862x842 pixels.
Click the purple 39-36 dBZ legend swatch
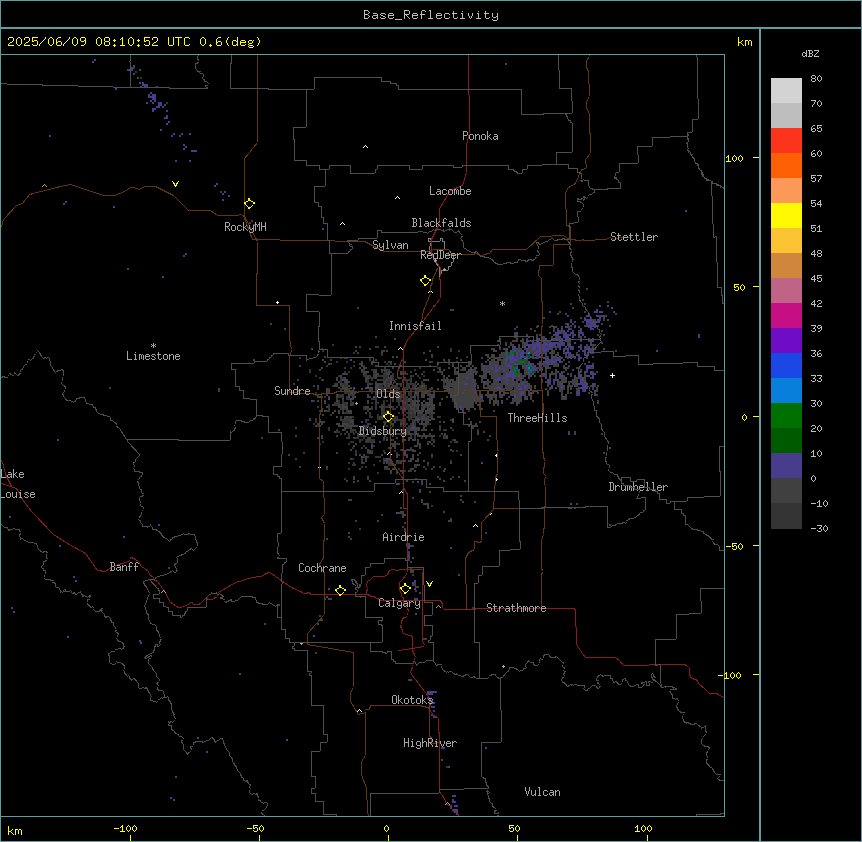click(786, 340)
